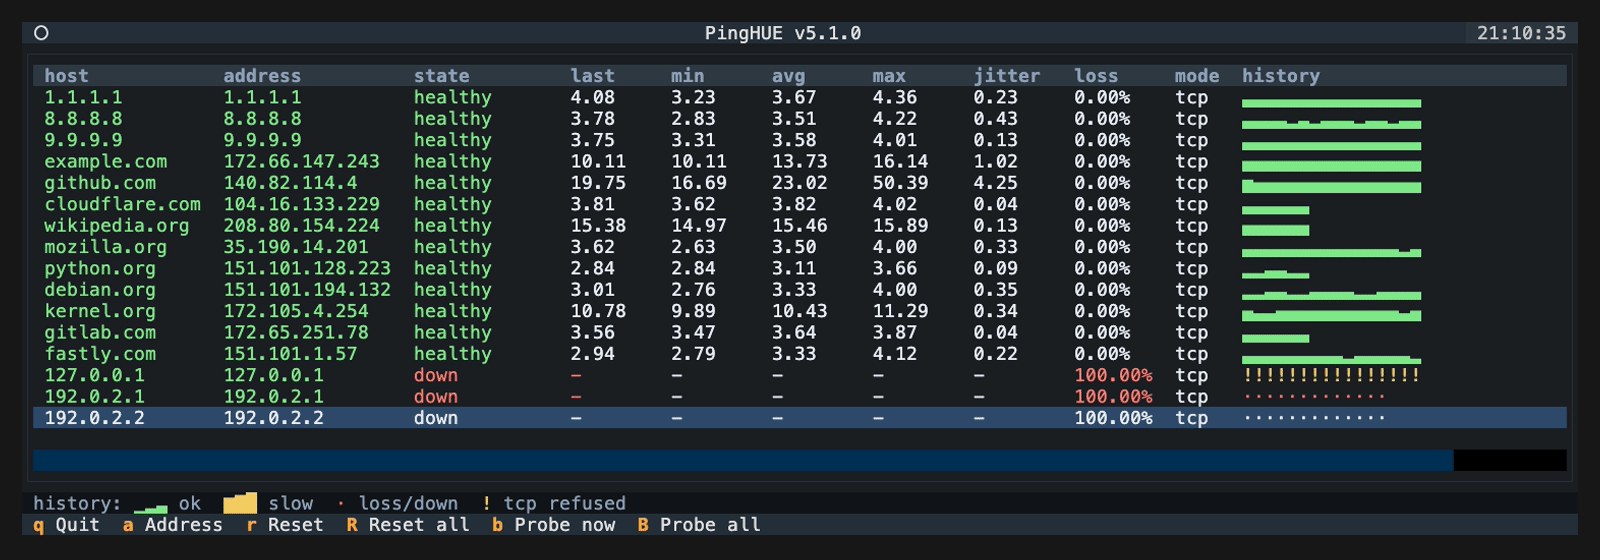
Task: Click the Probe all shortcut
Action: (699, 525)
